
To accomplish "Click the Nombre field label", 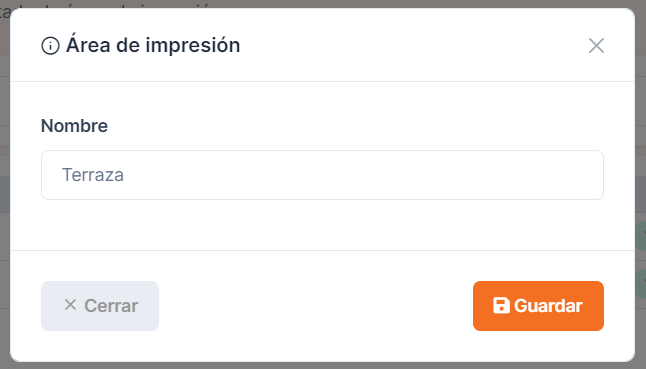I will click(x=74, y=126).
